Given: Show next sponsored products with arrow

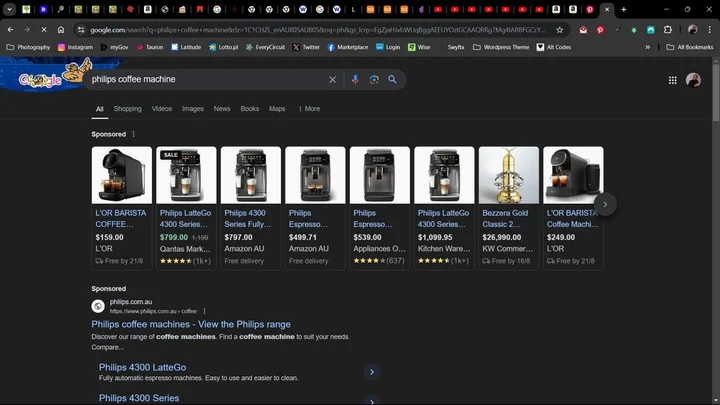Looking at the screenshot, I should click(605, 204).
